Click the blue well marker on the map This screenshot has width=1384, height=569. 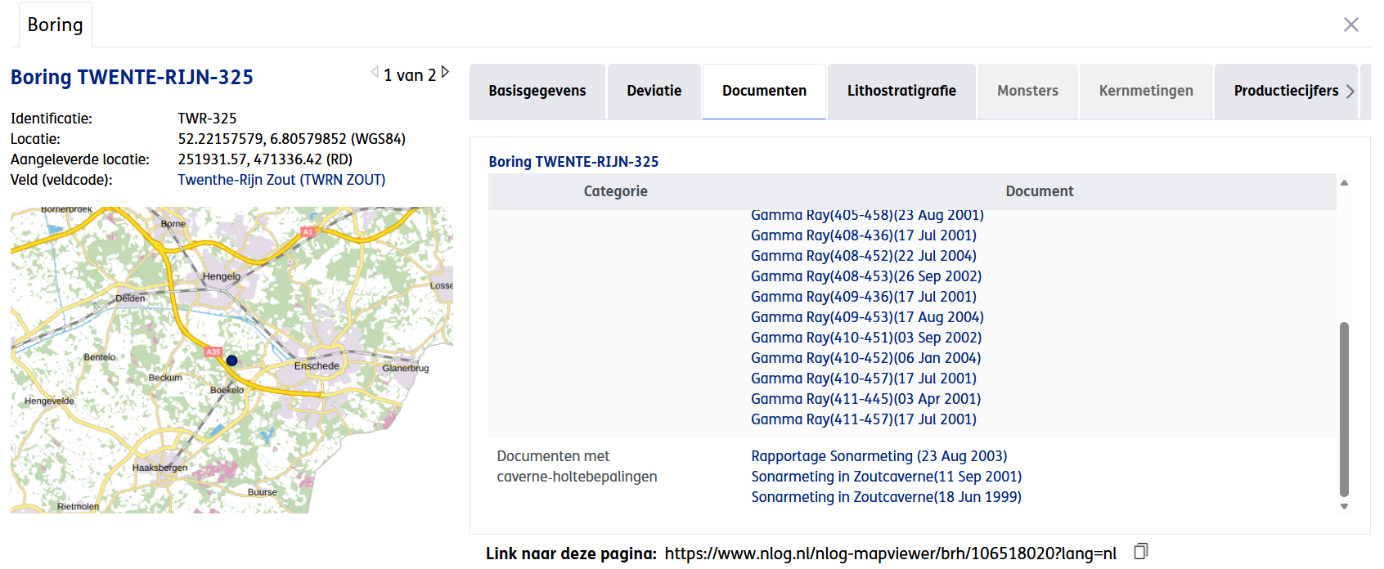232,360
